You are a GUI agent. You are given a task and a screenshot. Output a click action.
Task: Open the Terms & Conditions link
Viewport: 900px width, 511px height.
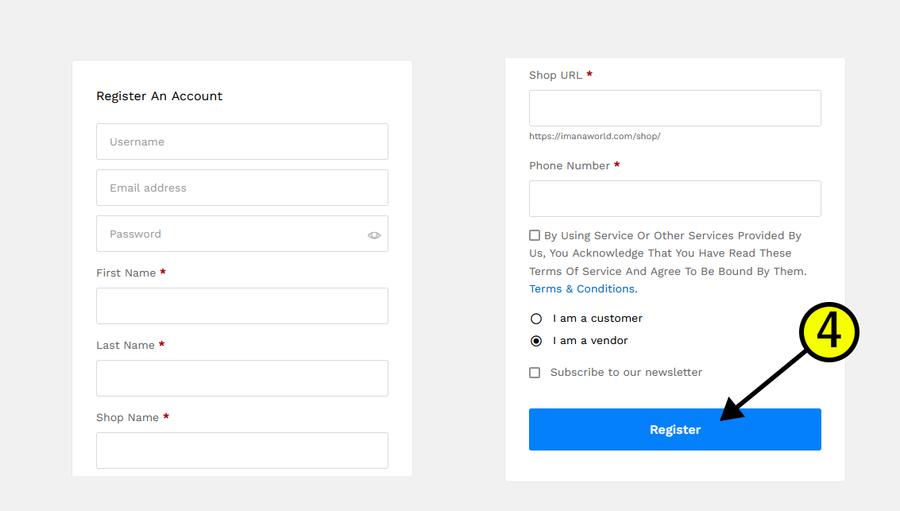click(583, 289)
